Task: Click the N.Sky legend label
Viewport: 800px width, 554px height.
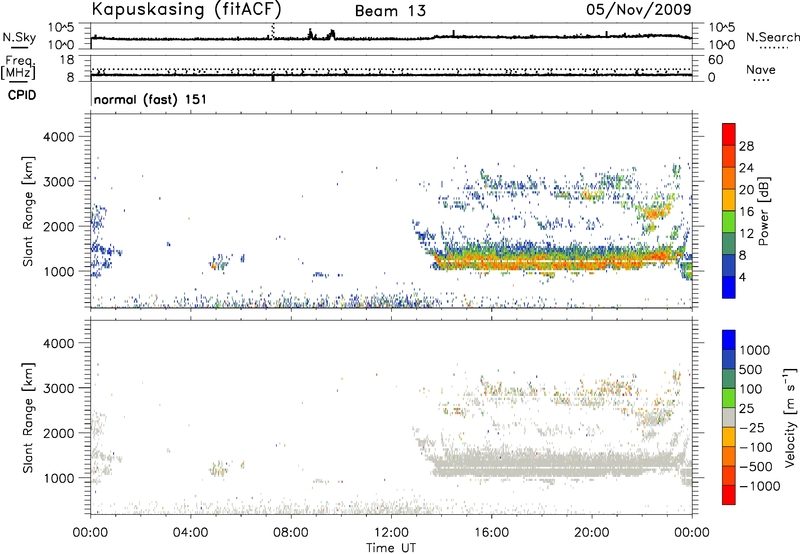Action: click(19, 37)
